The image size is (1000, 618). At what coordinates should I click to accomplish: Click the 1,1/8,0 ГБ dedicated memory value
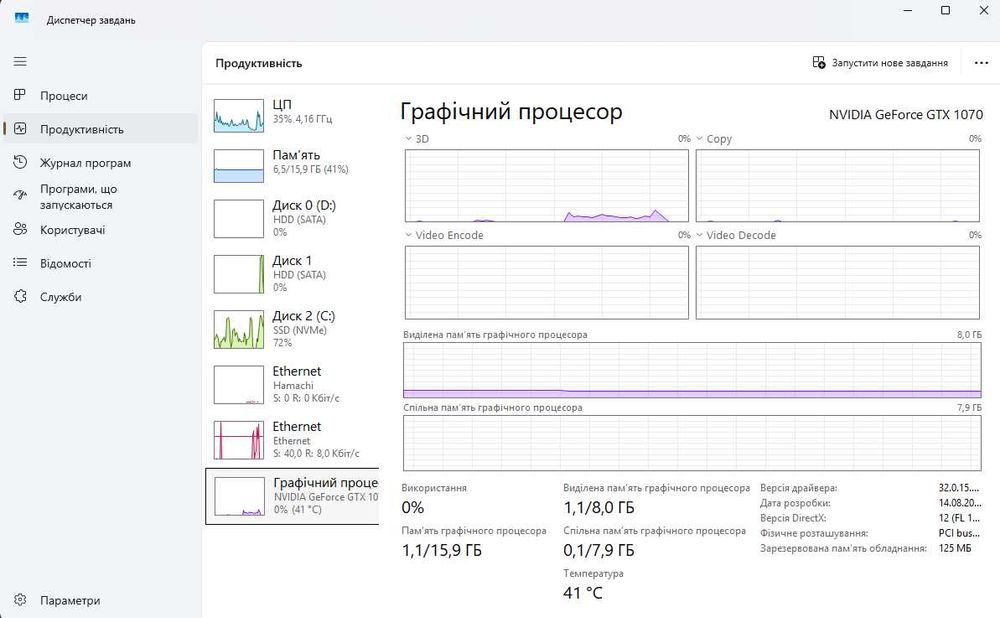599,508
